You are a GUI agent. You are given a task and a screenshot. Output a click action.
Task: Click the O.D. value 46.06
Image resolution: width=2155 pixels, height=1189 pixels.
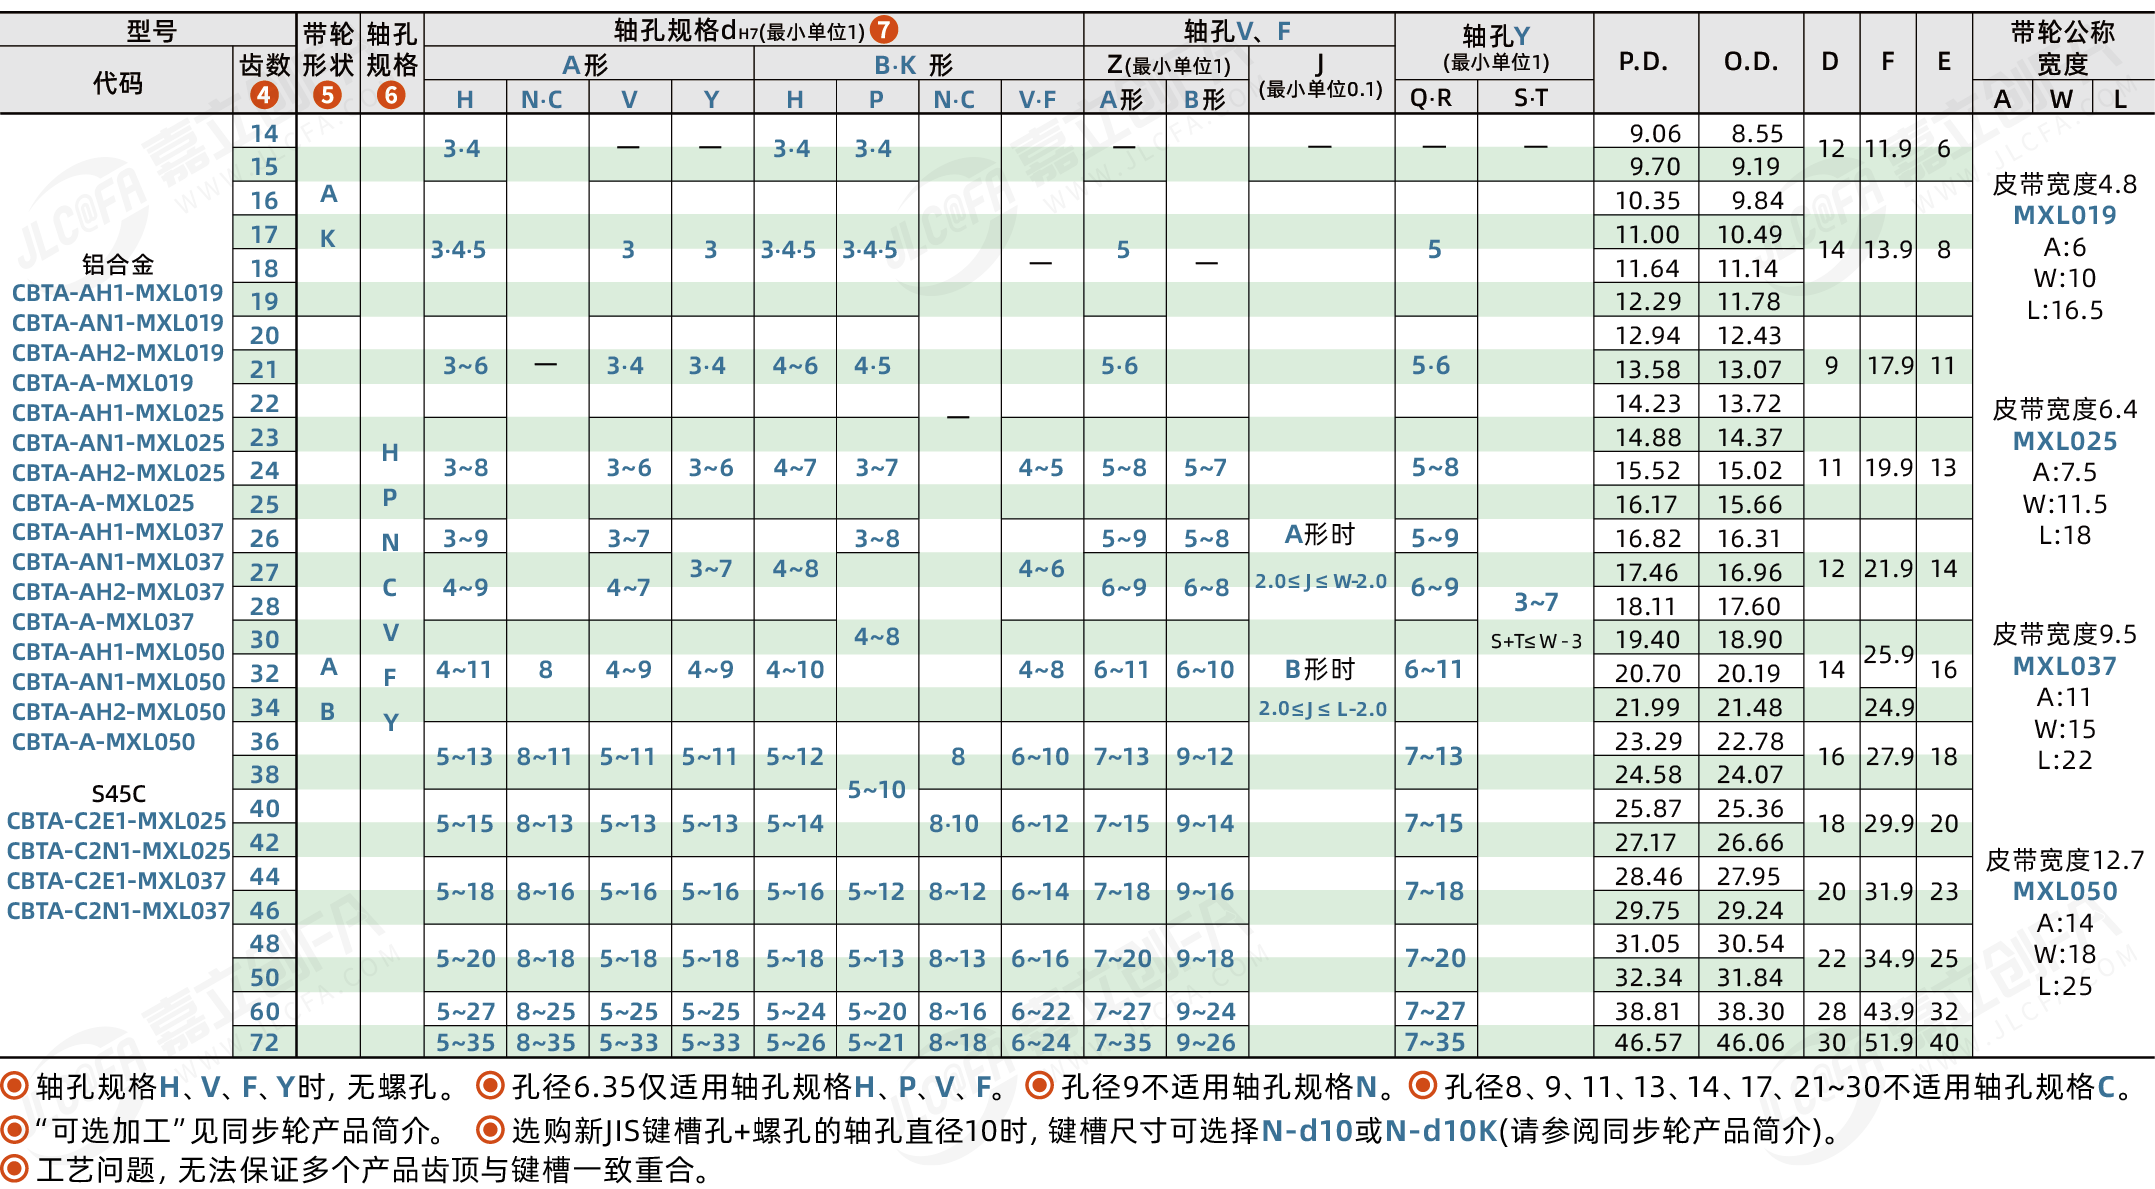coord(1750,1042)
